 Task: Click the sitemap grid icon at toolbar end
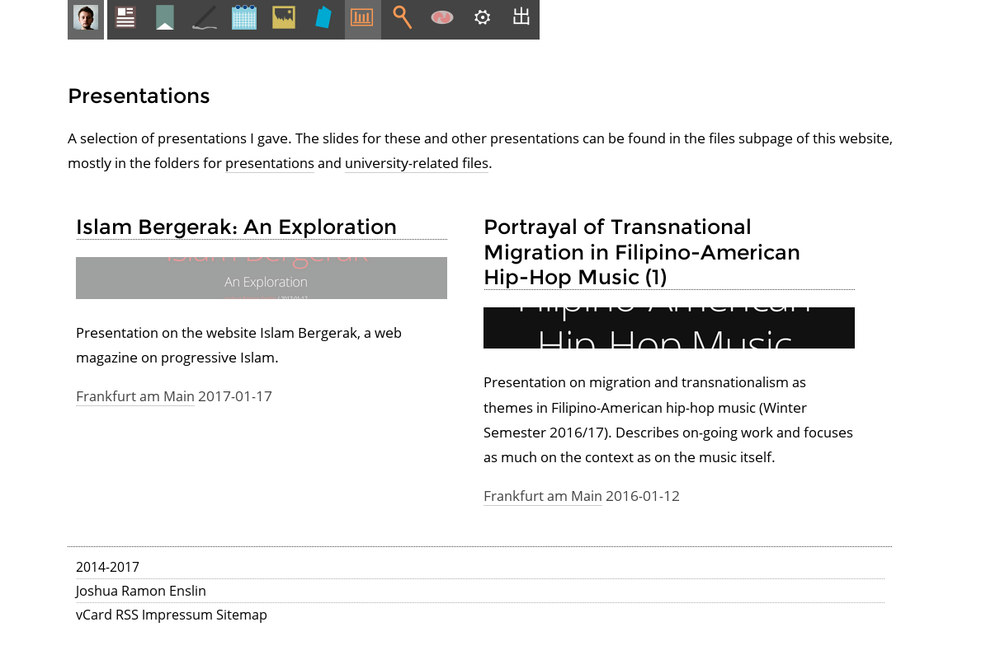521,18
